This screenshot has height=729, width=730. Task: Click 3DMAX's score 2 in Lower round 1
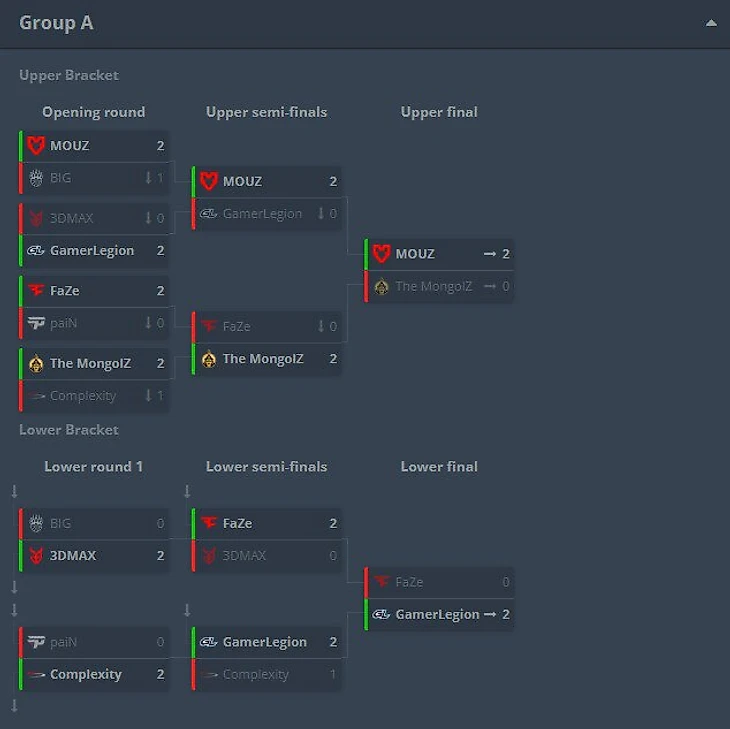click(160, 556)
